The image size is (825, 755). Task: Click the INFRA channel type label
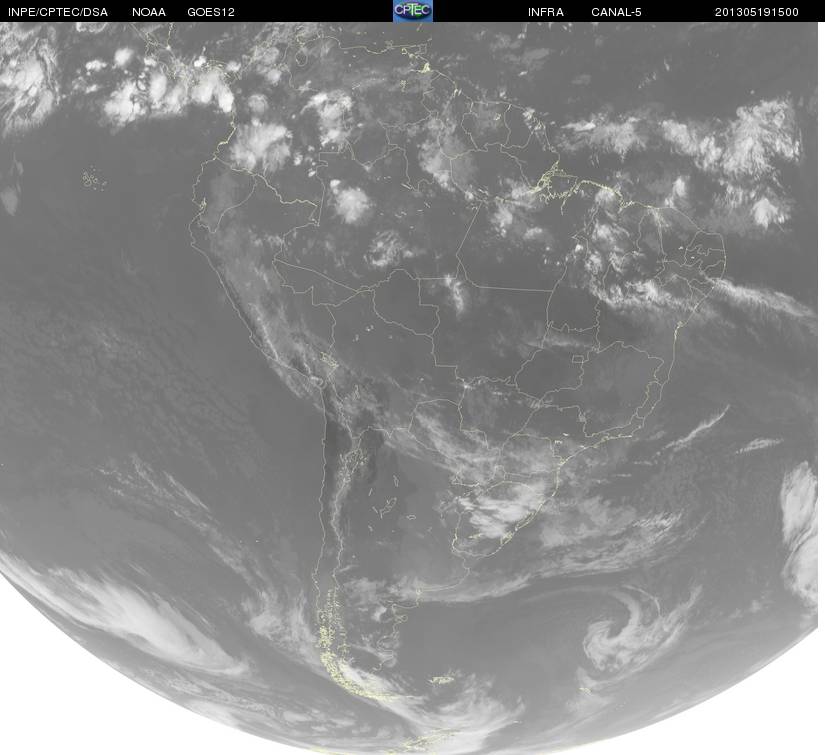click(x=546, y=12)
